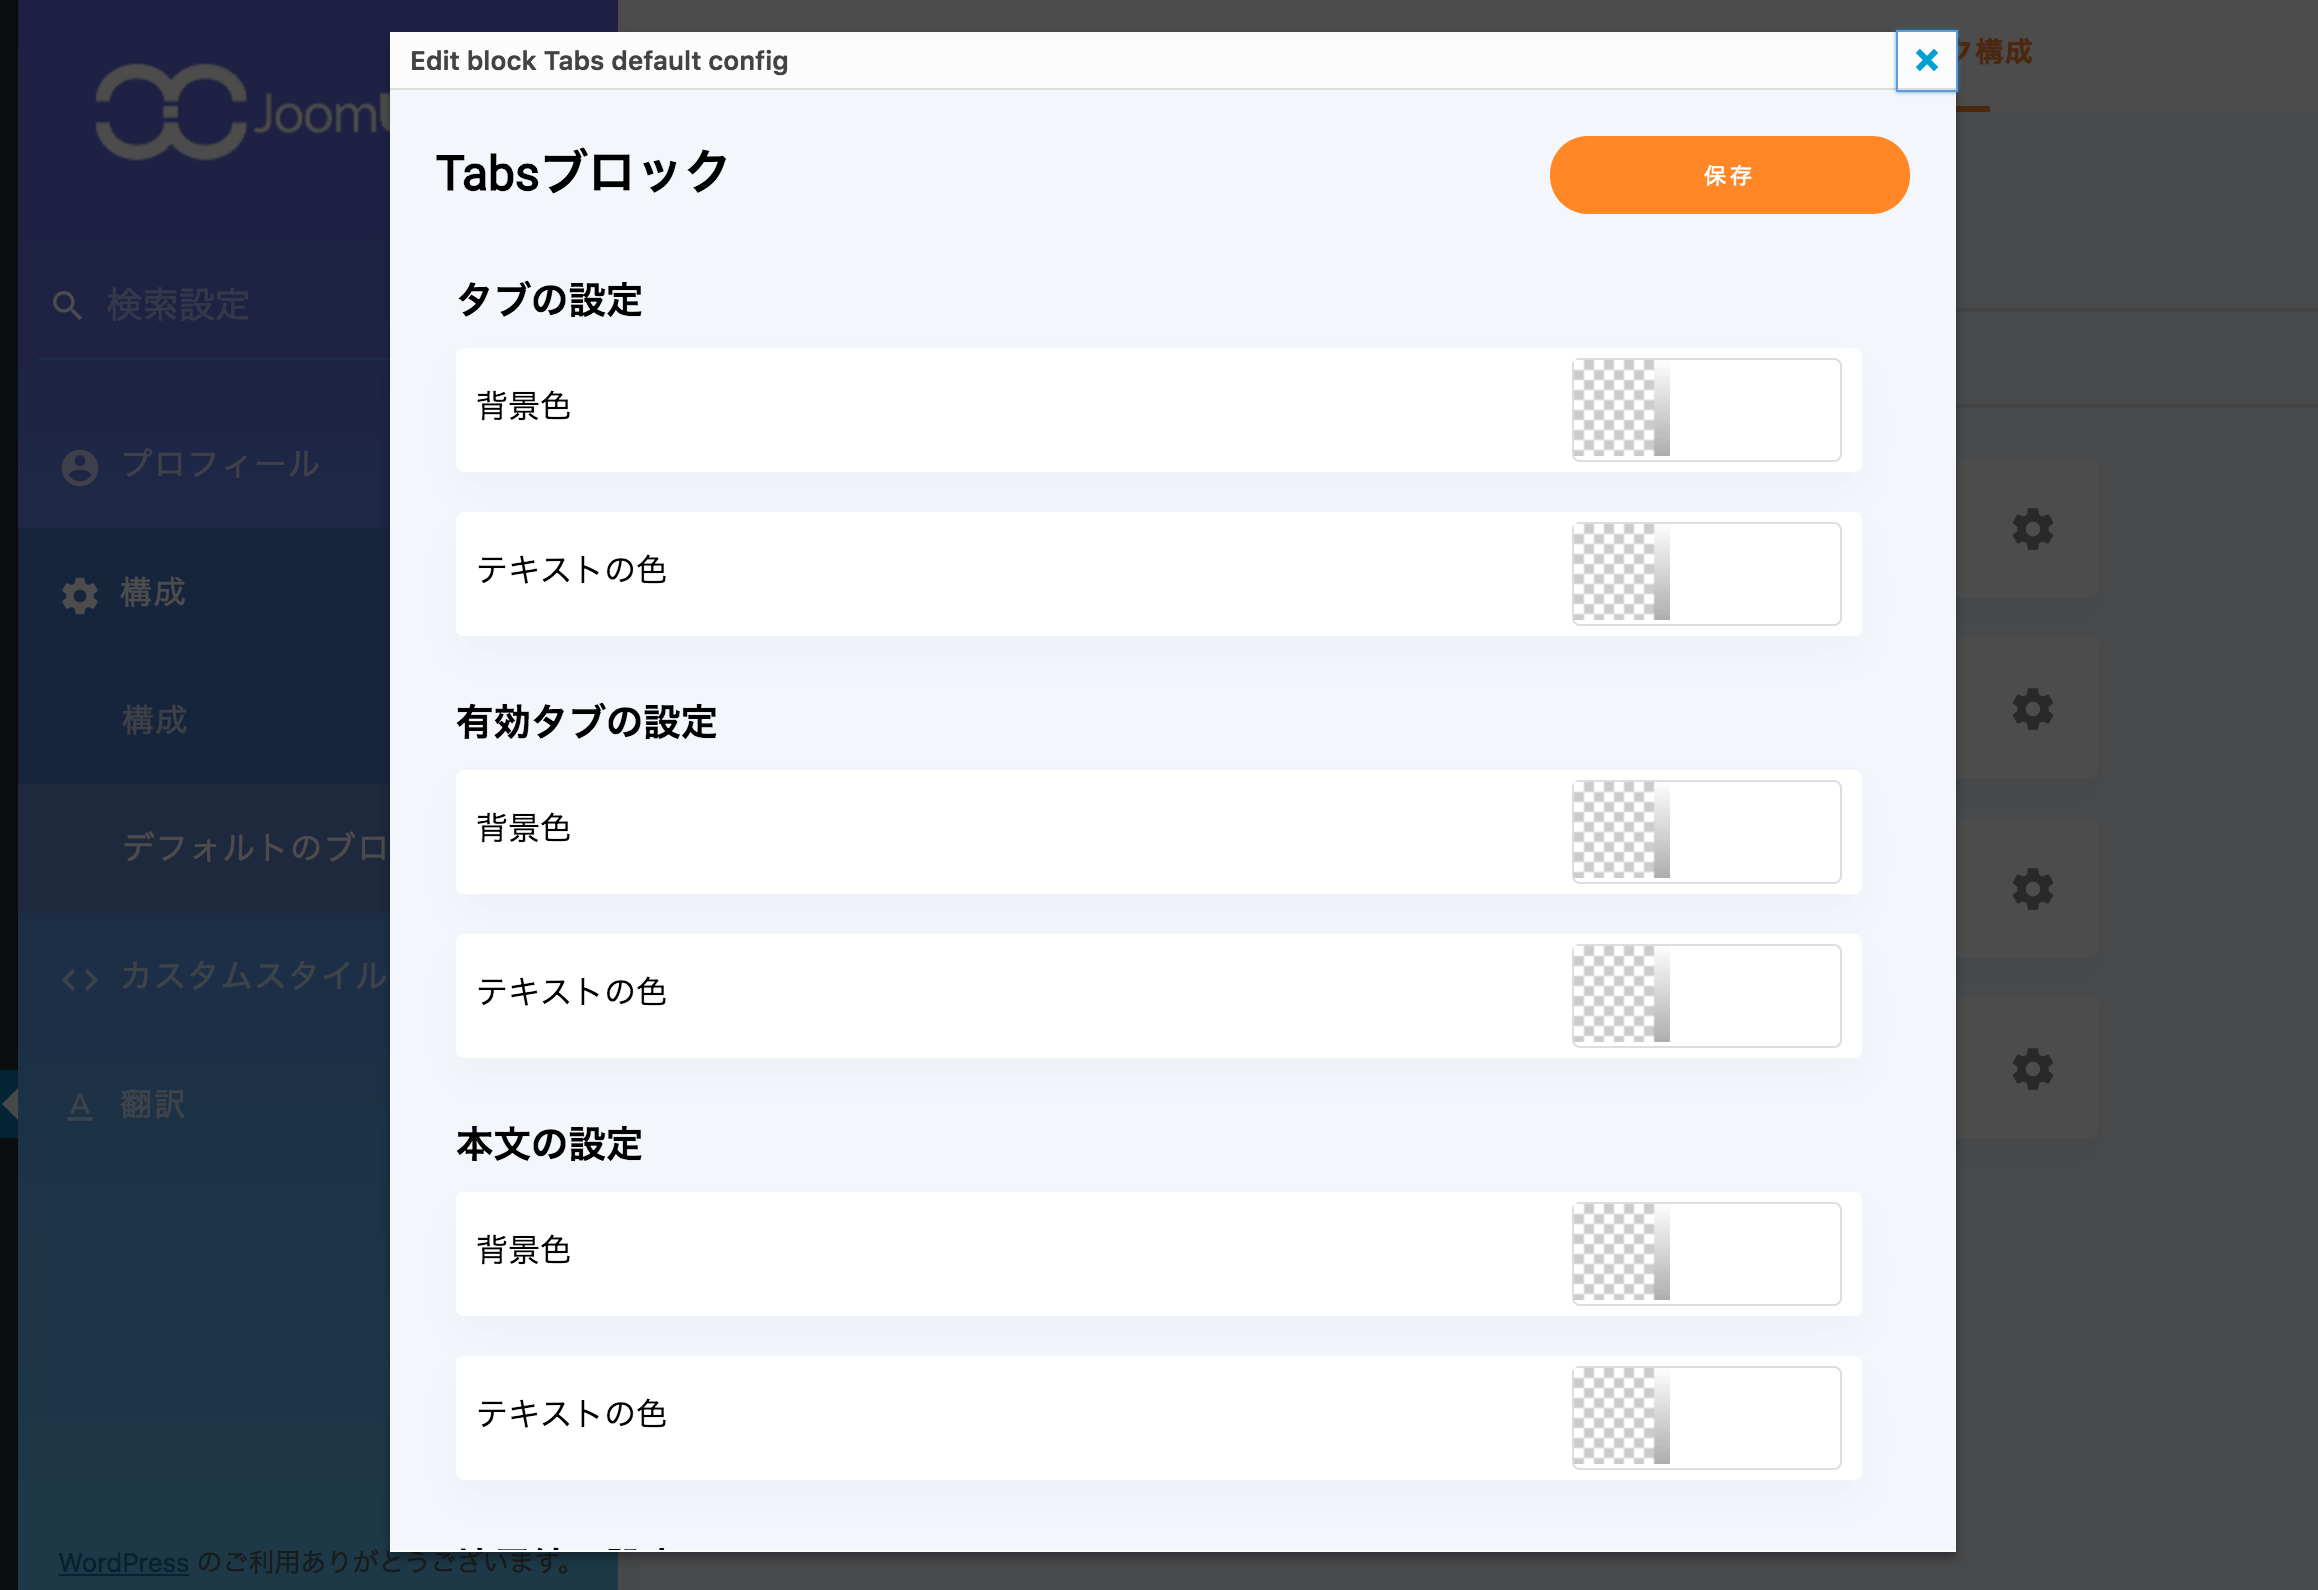Click the second gear settings icon
This screenshot has height=1590, width=2318.
2032,709
